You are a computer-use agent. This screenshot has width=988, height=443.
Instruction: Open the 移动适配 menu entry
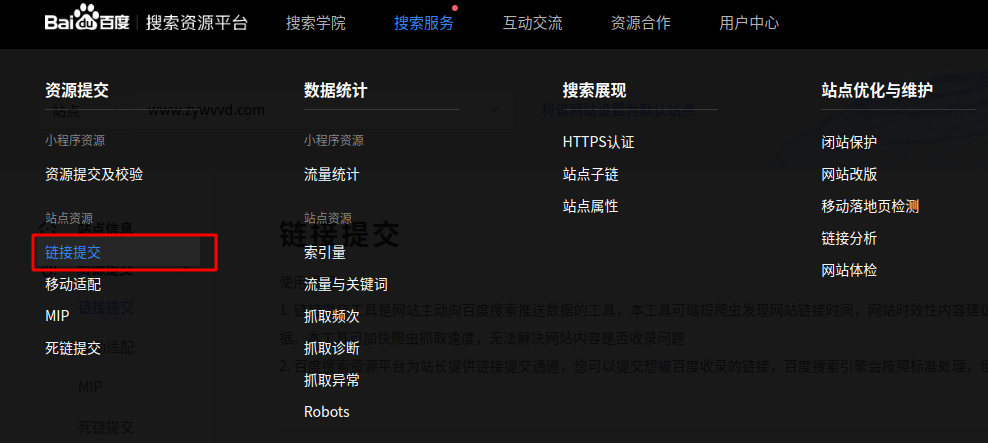click(x=73, y=285)
